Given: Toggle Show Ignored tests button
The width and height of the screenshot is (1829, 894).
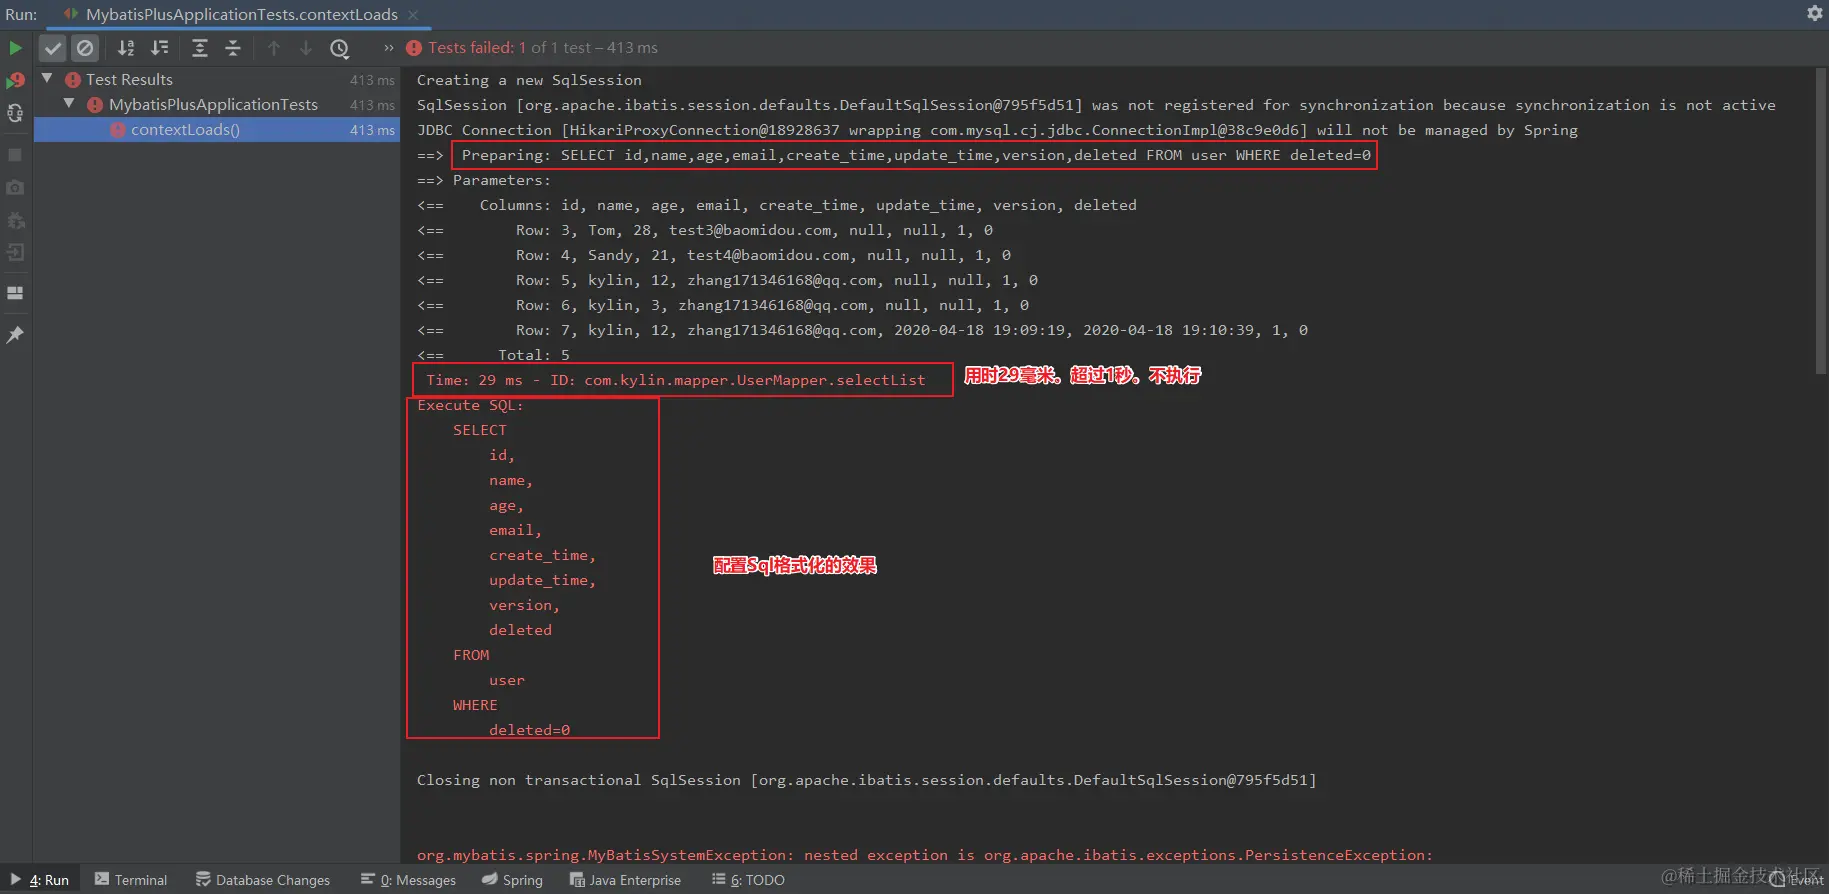Looking at the screenshot, I should point(86,48).
